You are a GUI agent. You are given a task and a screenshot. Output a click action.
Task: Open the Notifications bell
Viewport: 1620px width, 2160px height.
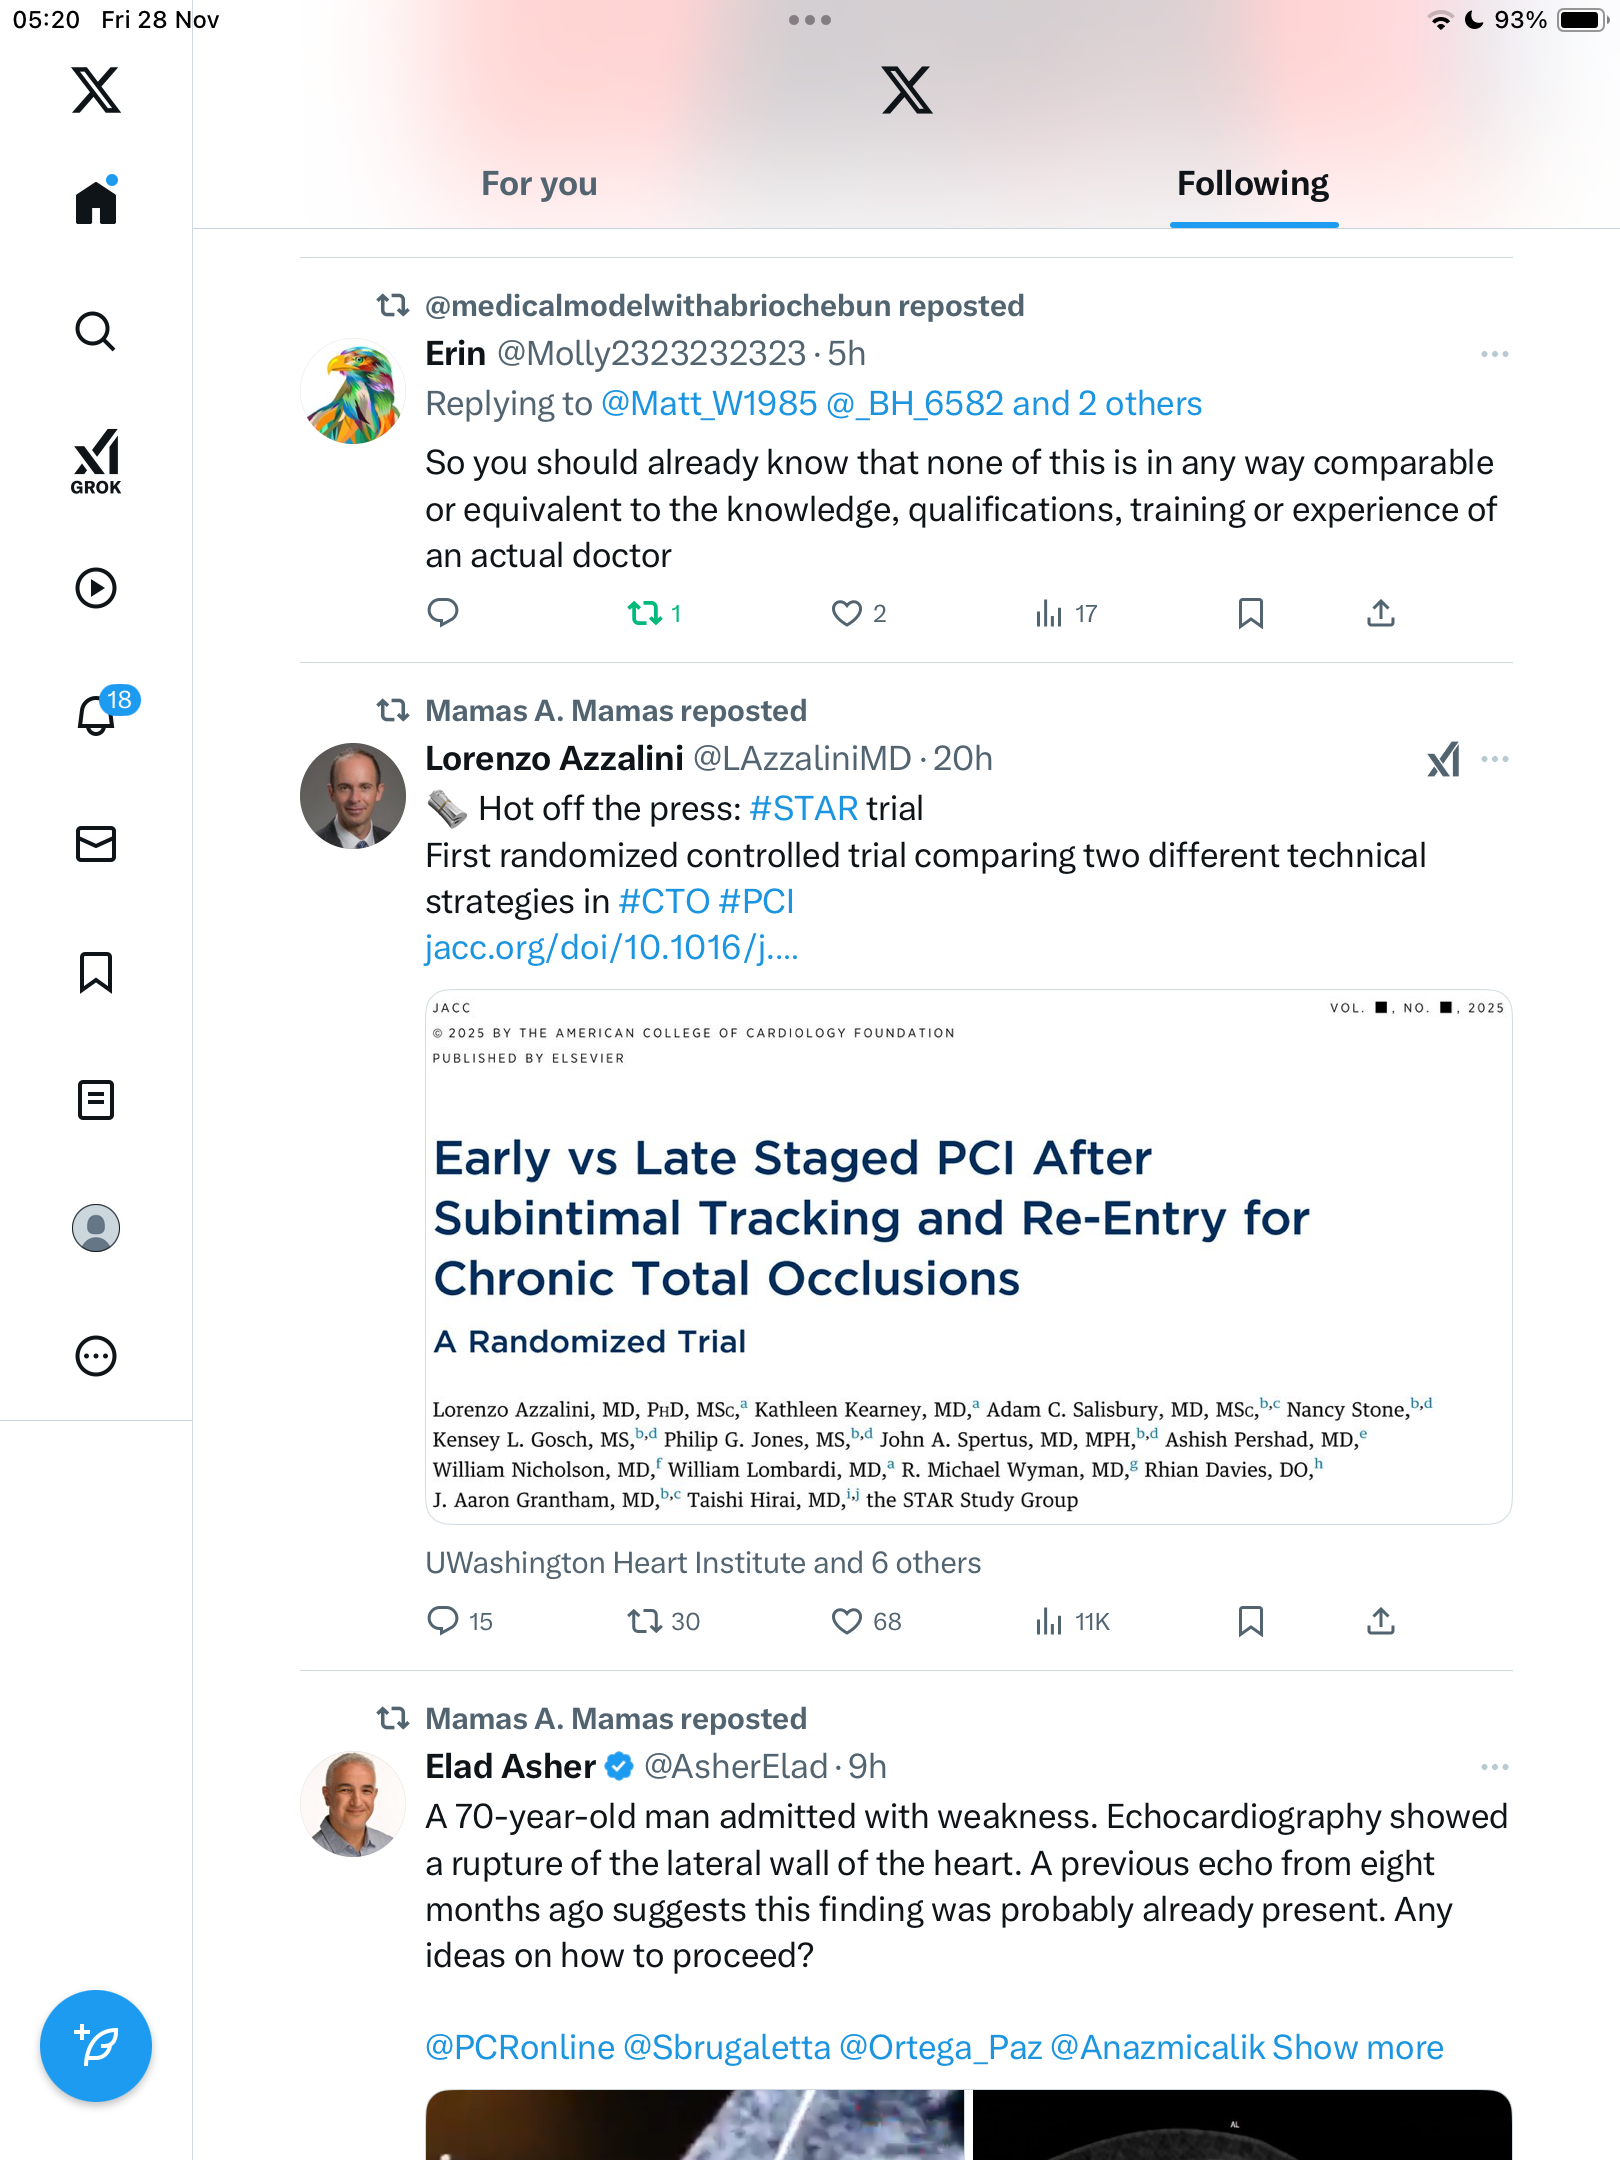coord(97,715)
